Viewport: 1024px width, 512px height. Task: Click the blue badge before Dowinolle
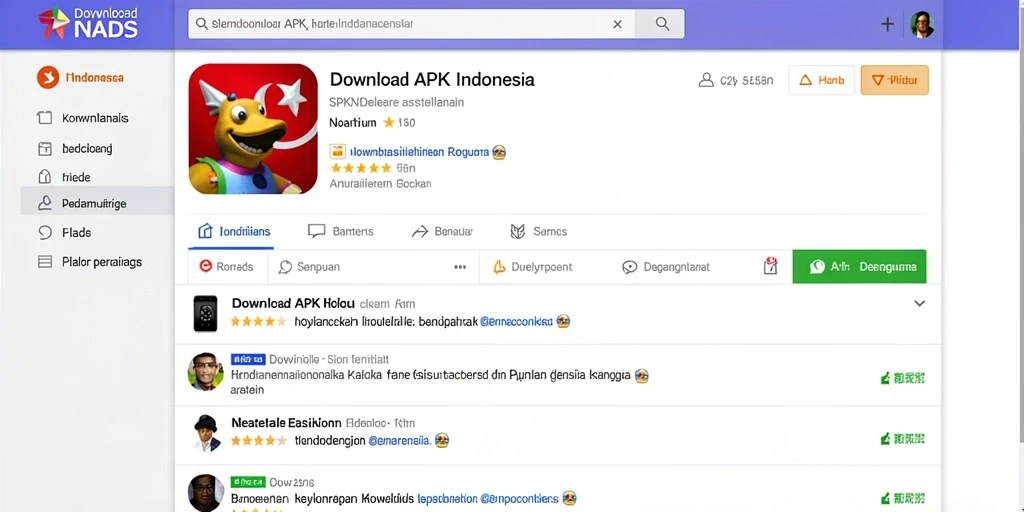(248, 359)
